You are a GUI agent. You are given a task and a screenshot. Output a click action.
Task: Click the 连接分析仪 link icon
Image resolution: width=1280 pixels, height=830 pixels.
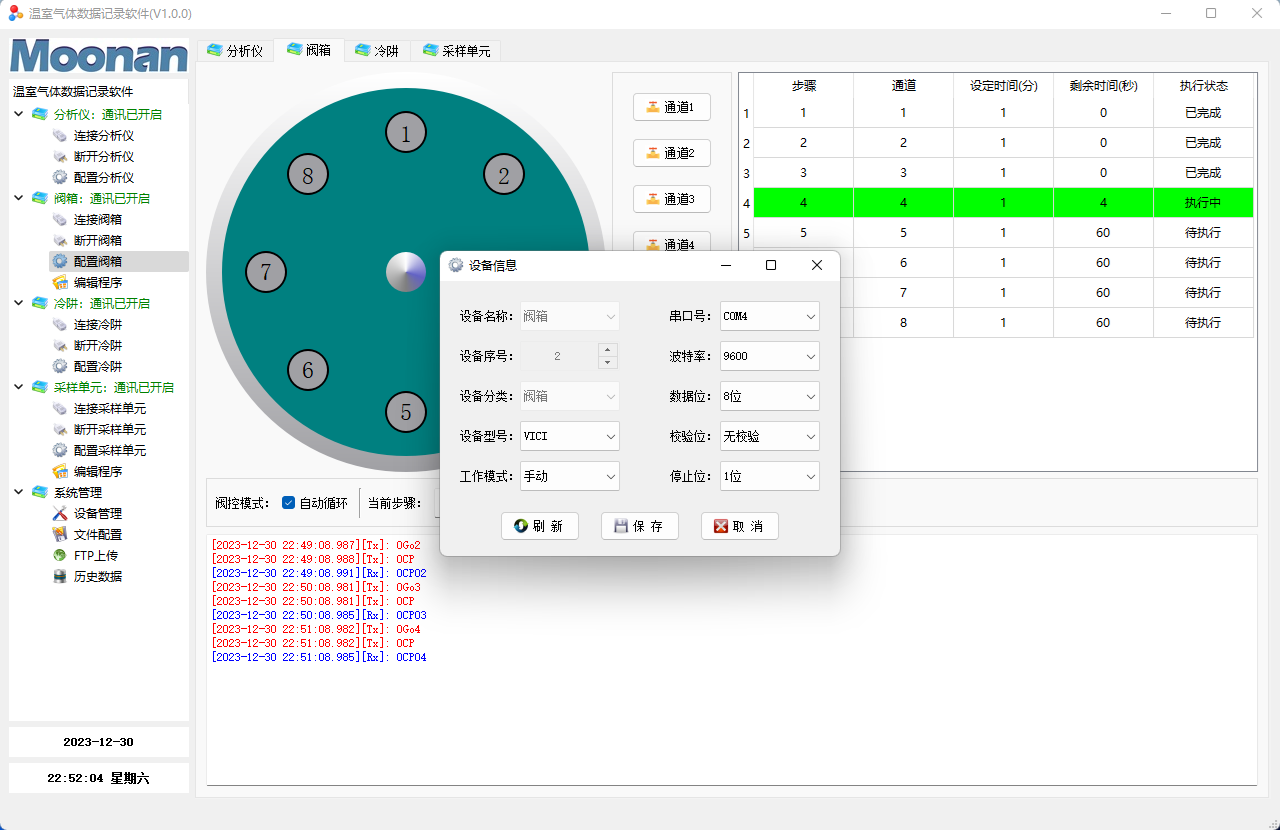[60, 135]
